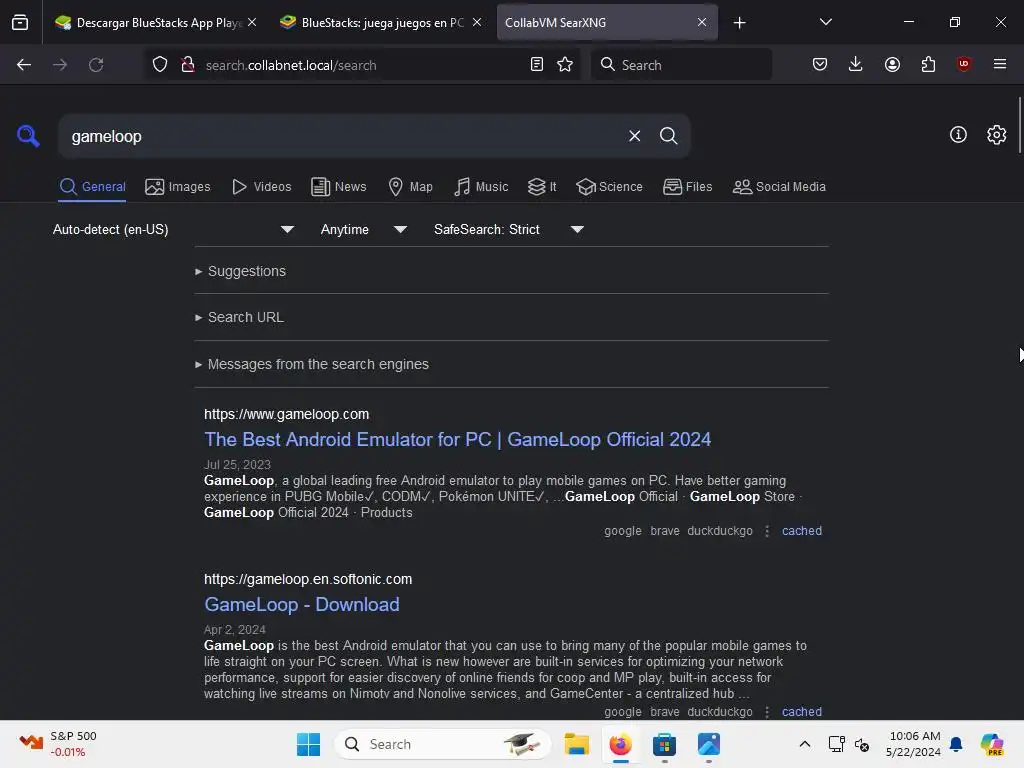Image resolution: width=1024 pixels, height=768 pixels.
Task: Open notification bell in system tray
Action: (956, 744)
